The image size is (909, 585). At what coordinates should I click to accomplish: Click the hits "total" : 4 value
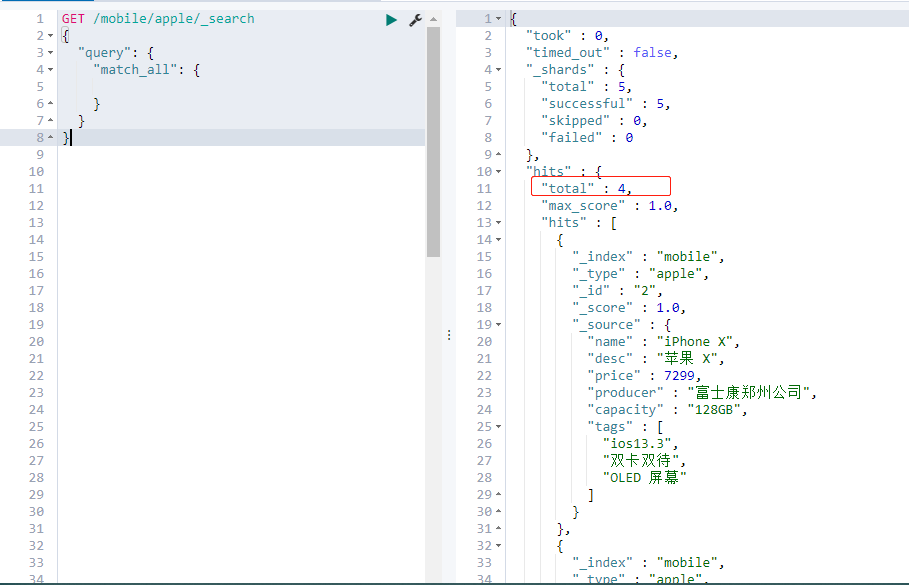coord(621,188)
